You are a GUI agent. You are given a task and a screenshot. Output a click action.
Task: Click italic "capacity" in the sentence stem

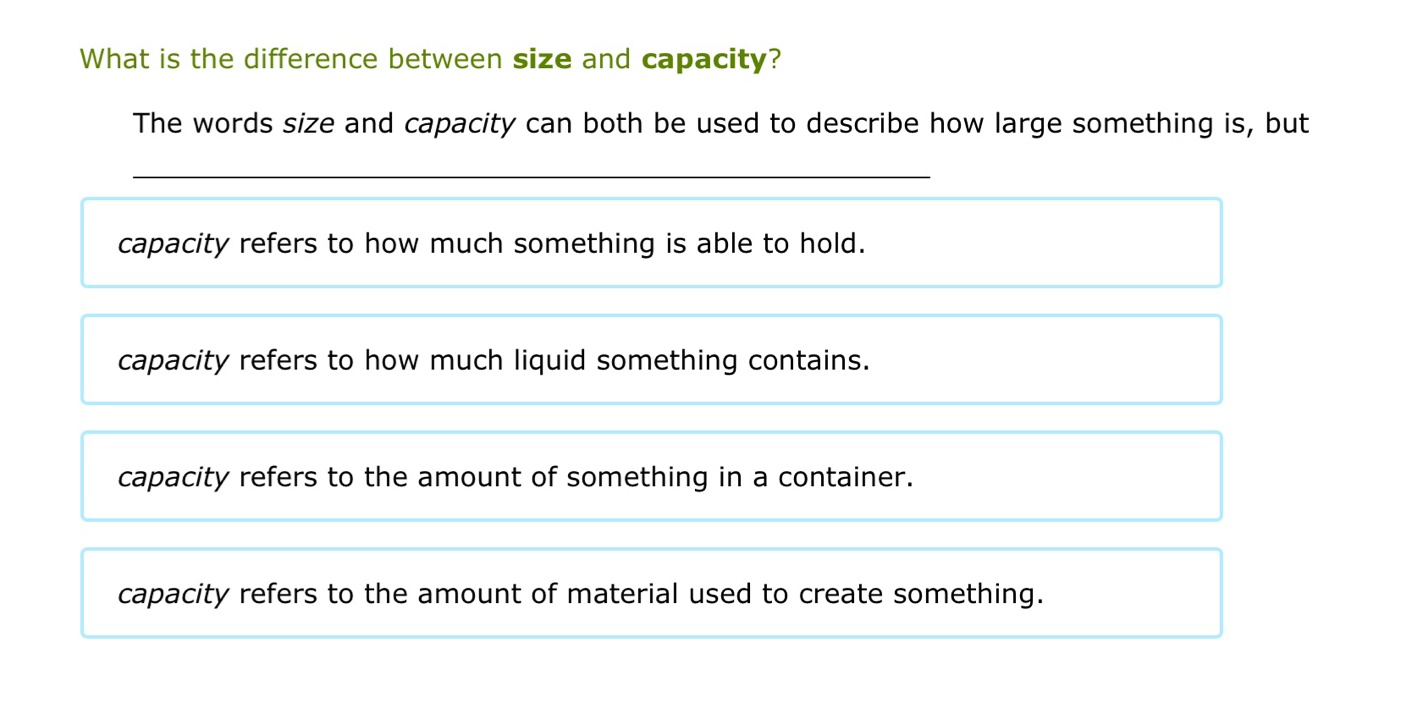(459, 125)
